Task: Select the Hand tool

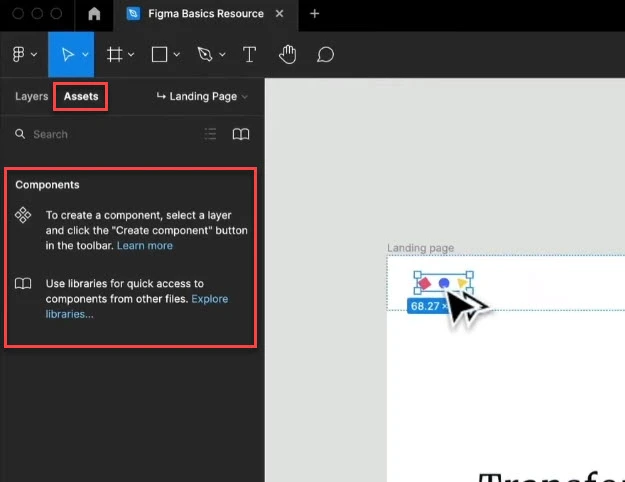Action: (287, 54)
